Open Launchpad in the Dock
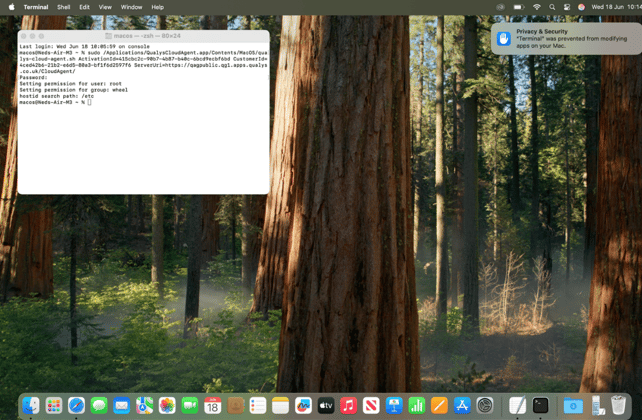642x420 pixels. [54, 406]
